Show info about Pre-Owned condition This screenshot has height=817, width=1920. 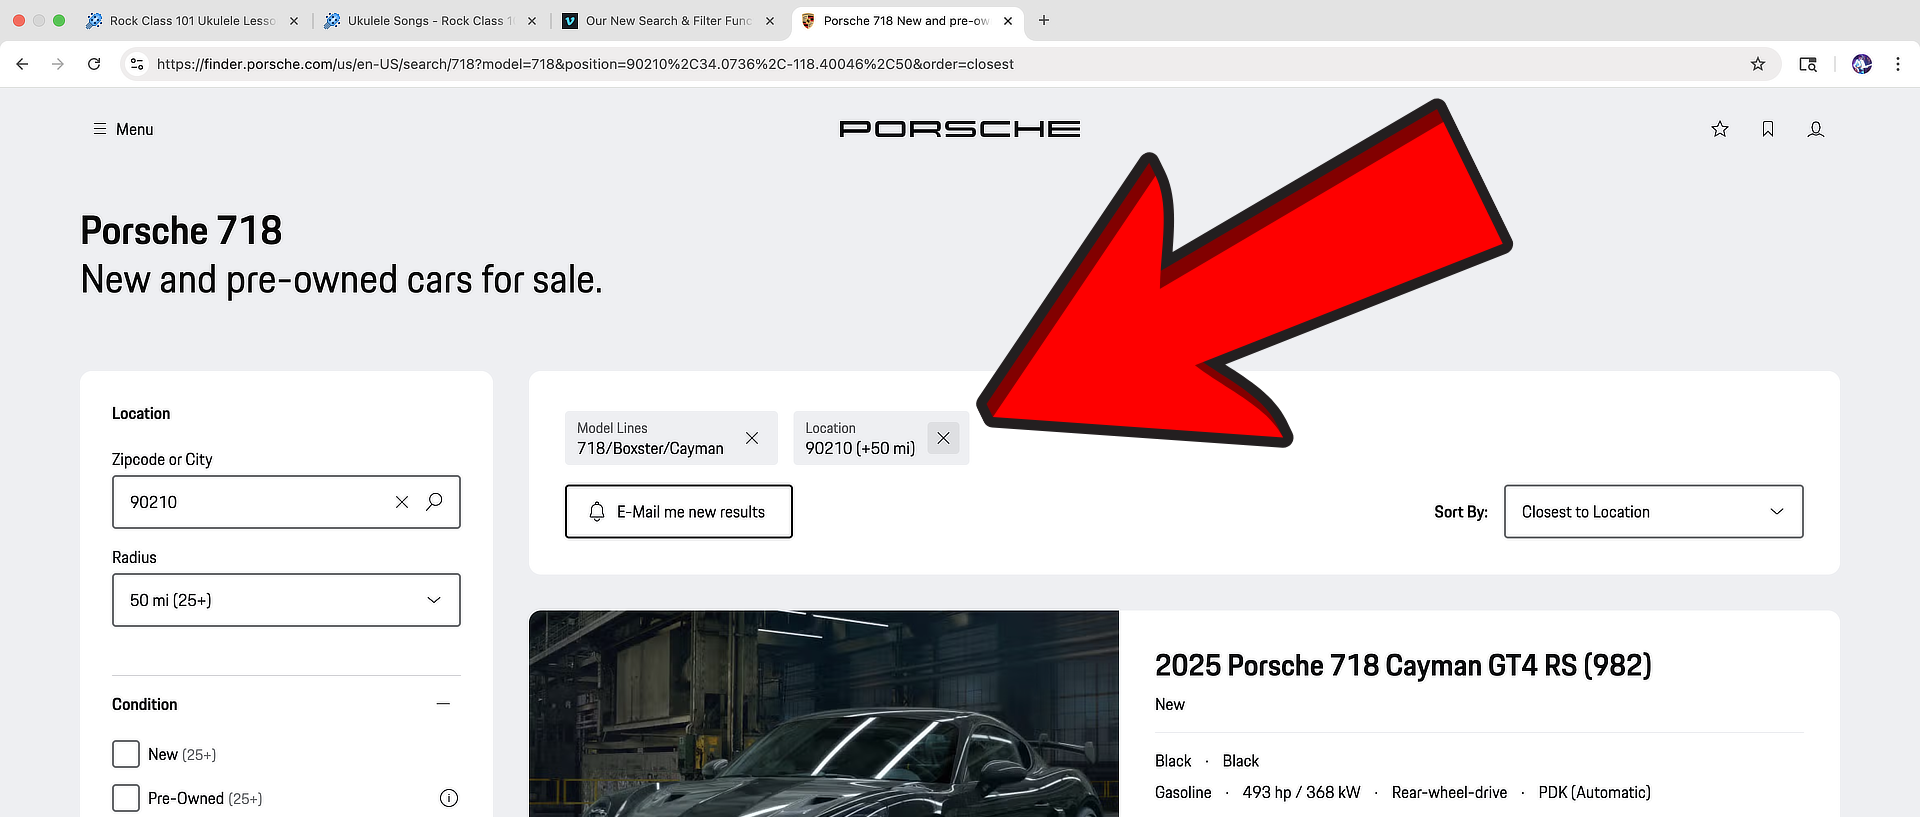click(449, 798)
